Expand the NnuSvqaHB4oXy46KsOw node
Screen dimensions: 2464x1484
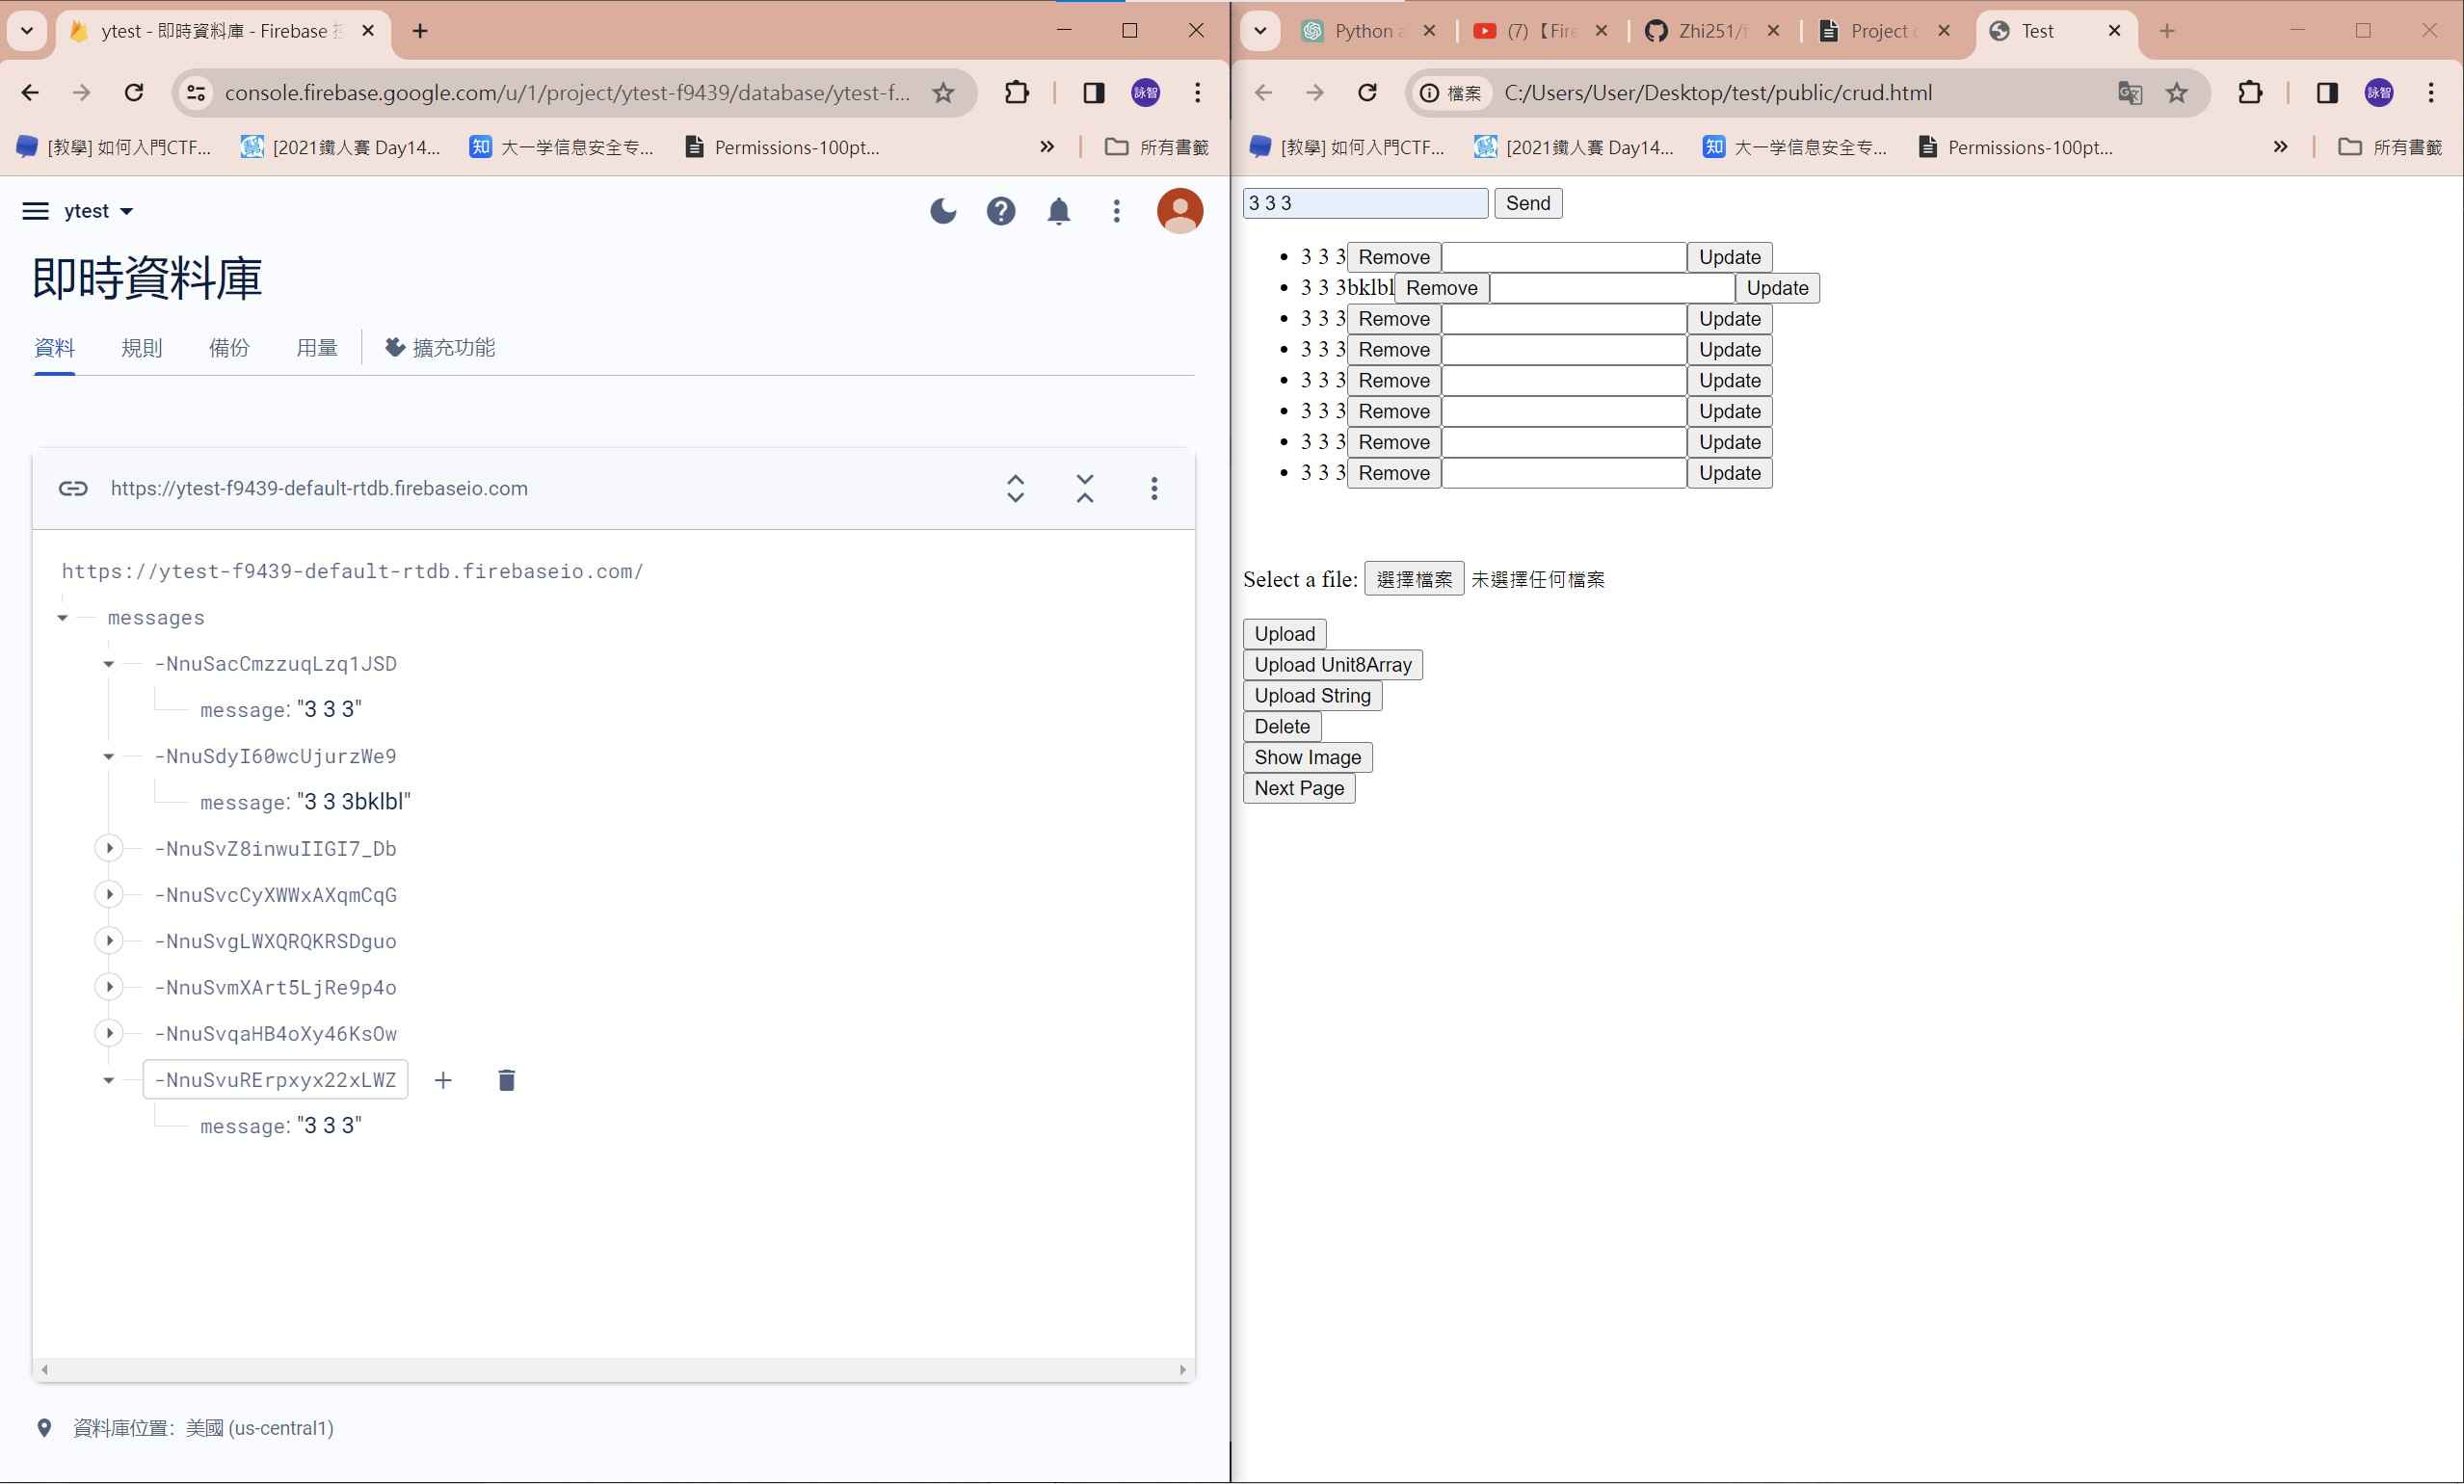tap(109, 1033)
